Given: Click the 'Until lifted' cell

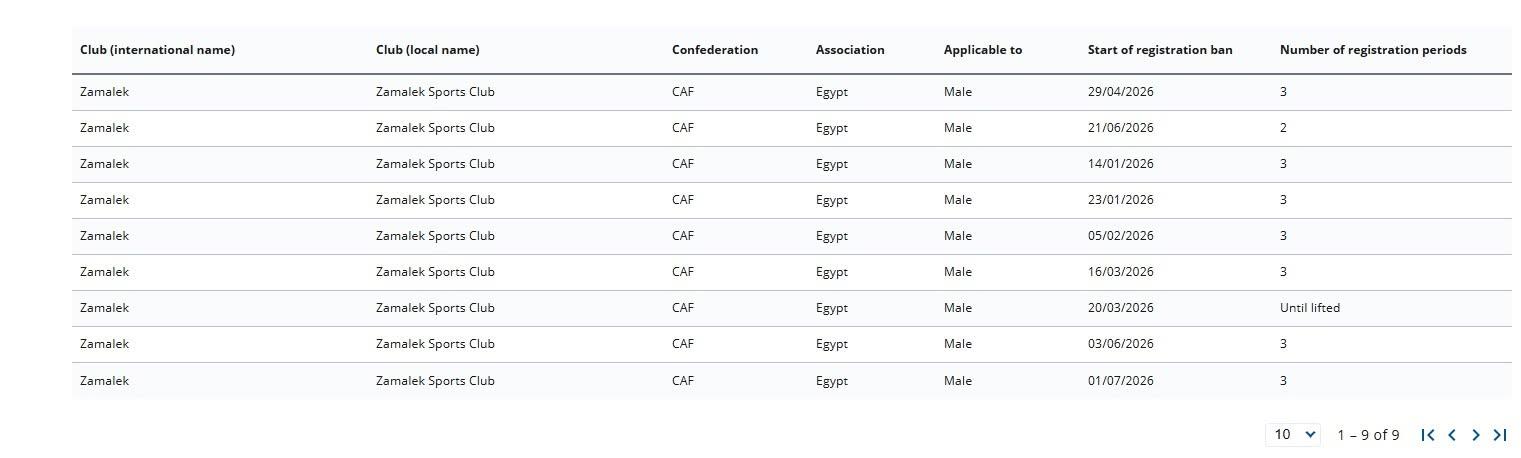Looking at the screenshot, I should pos(1310,308).
